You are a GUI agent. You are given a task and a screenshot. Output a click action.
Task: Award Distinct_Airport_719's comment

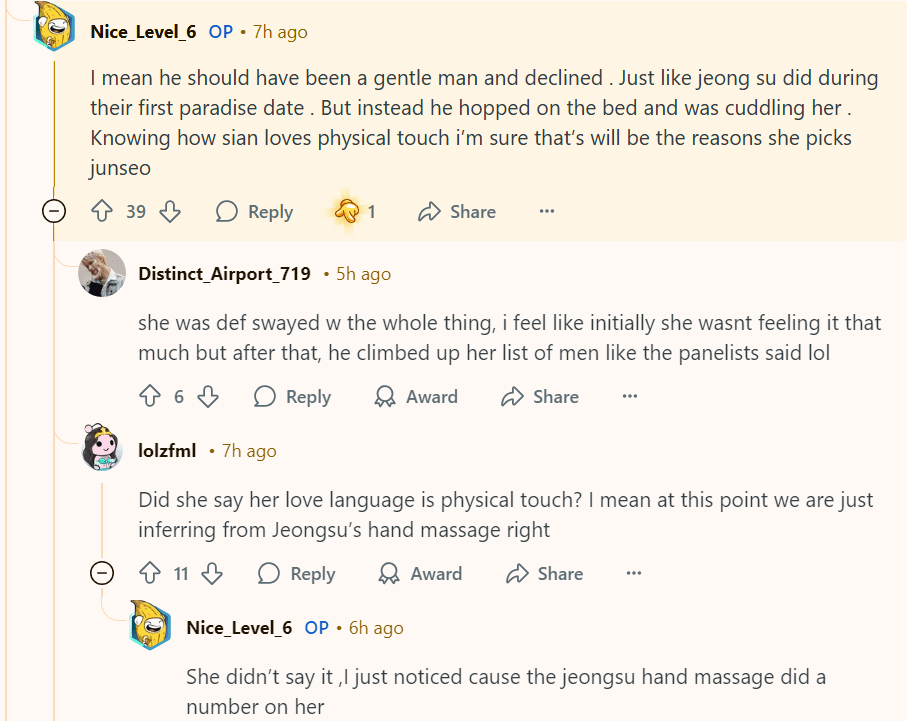click(416, 396)
